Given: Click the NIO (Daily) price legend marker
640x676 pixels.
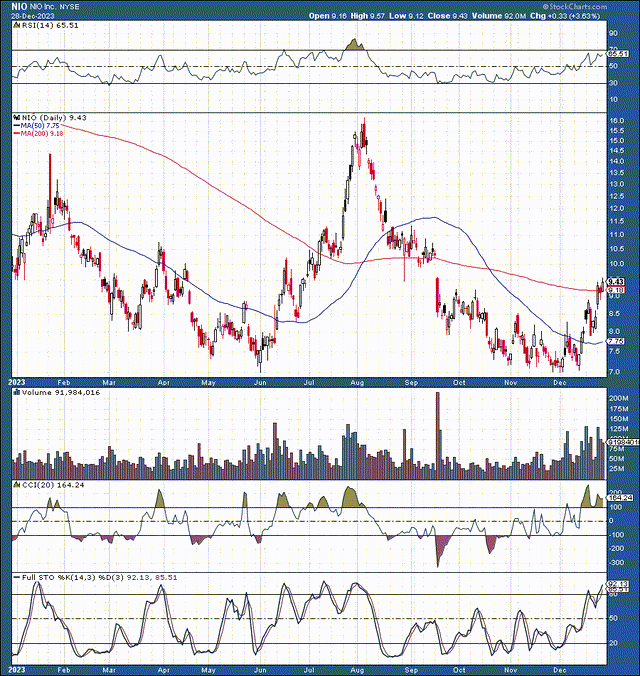Looking at the screenshot, I should click(15, 118).
